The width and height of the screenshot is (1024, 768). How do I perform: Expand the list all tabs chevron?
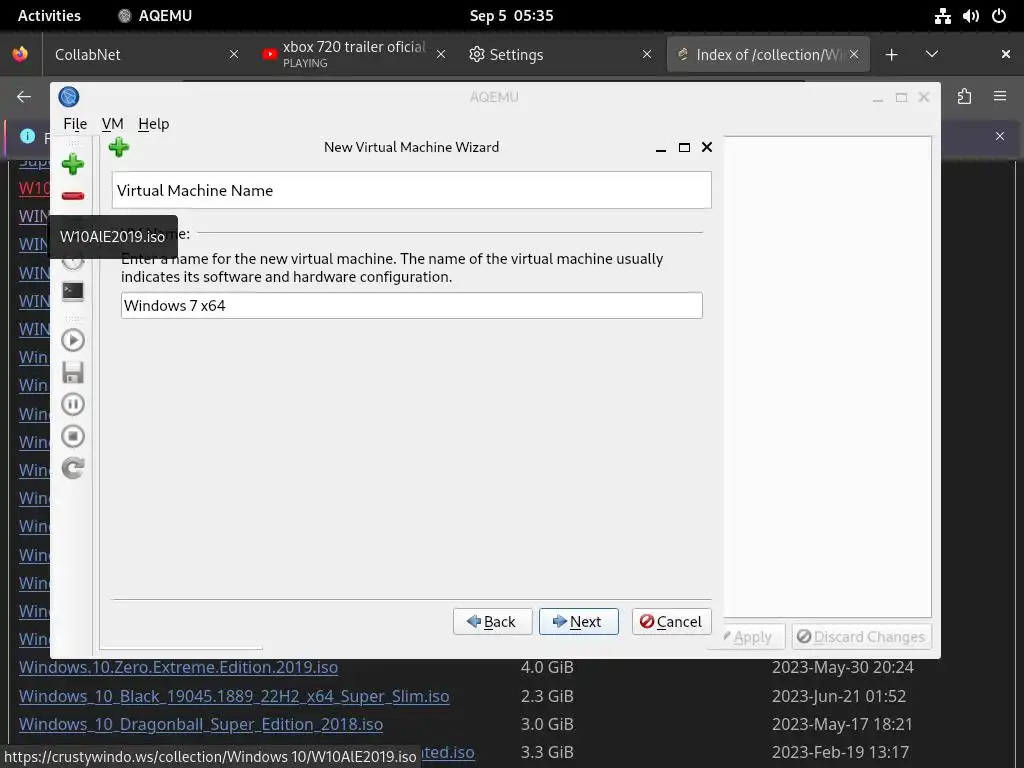click(x=932, y=55)
